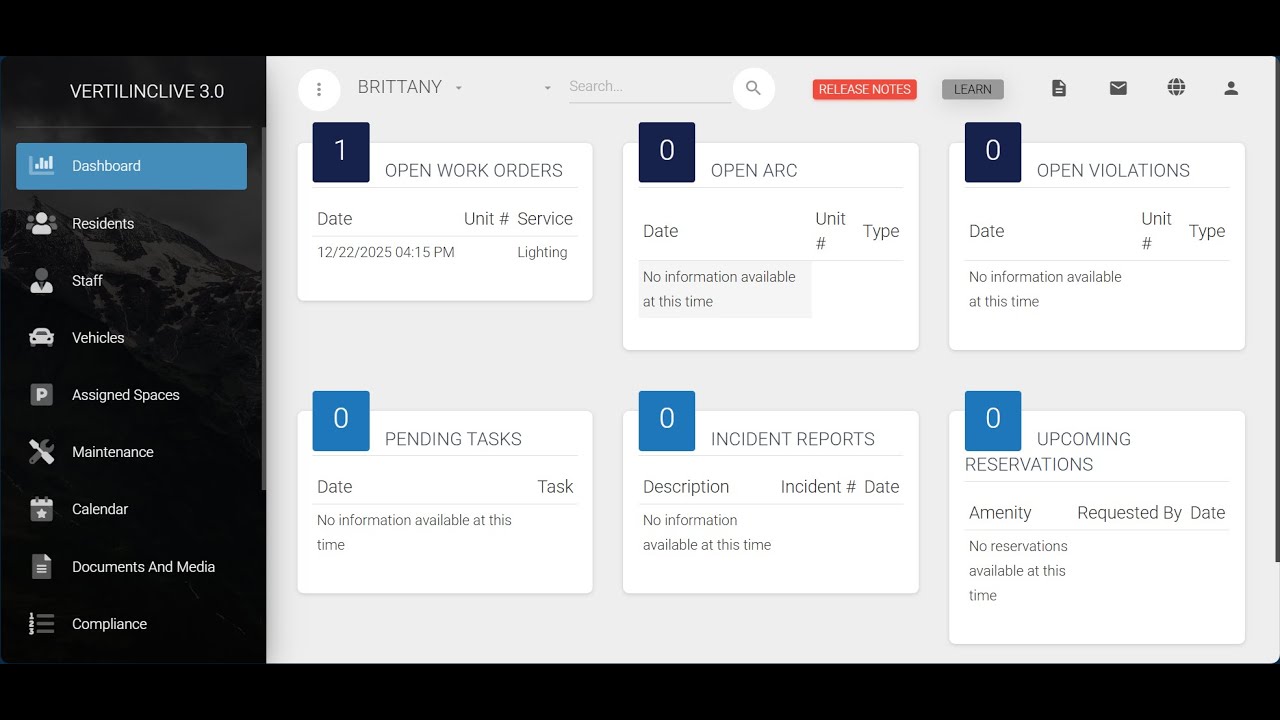1280x720 pixels.
Task: Open Maintenance section in sidebar
Action: pyautogui.click(x=131, y=452)
